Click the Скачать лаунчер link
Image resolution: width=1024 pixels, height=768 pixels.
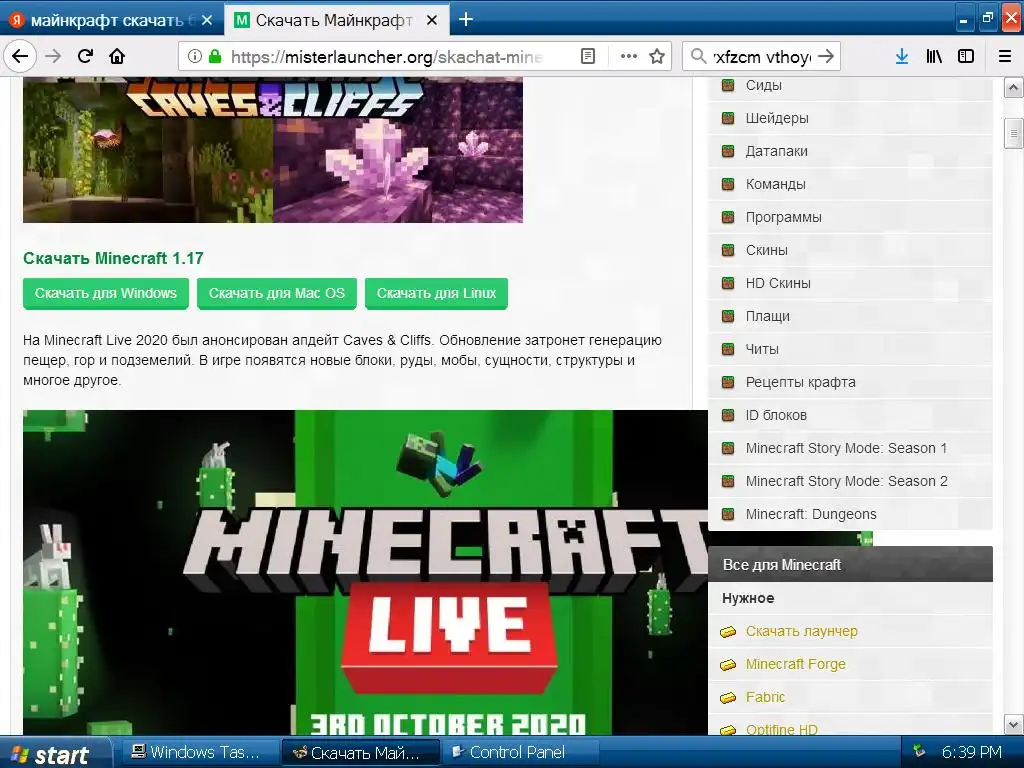coord(801,631)
